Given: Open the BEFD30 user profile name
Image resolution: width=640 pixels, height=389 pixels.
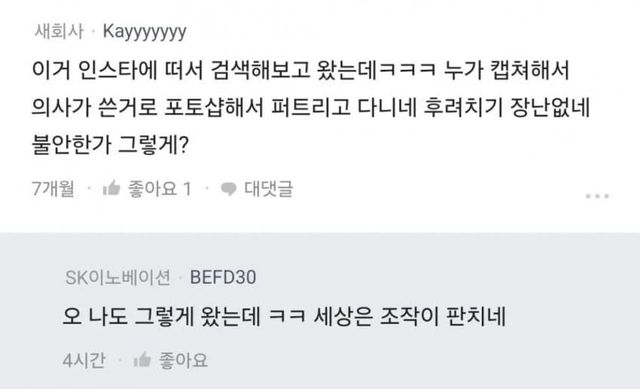Looking at the screenshot, I should [x=223, y=278].
